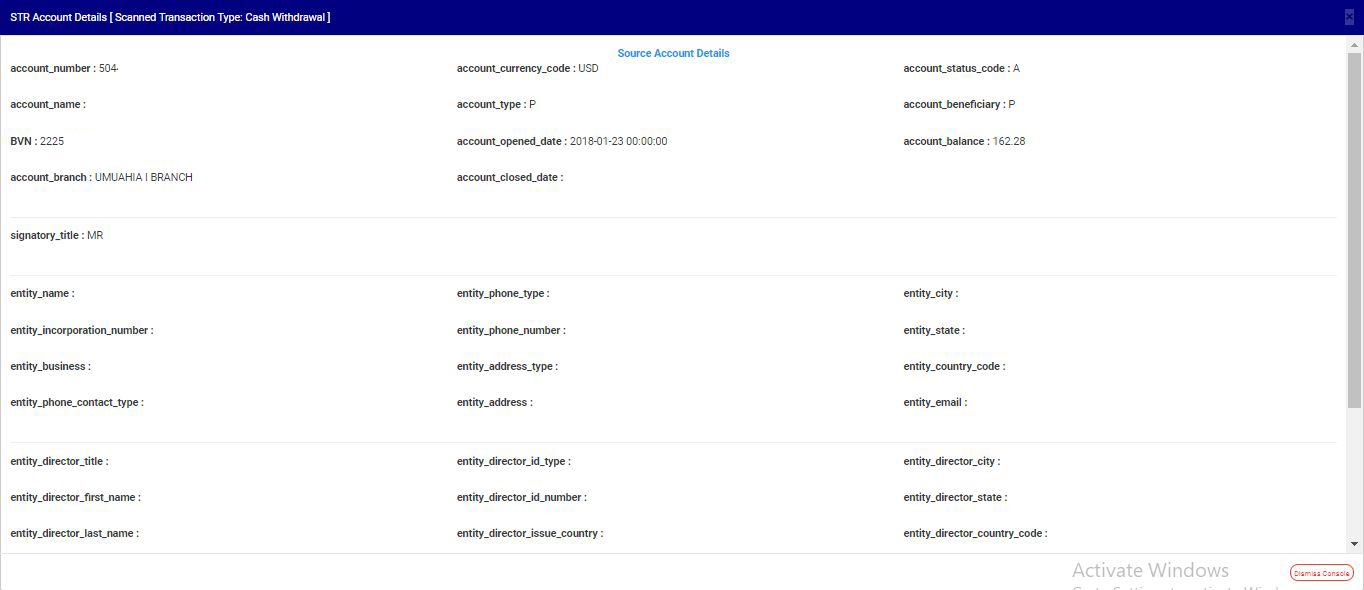
Task: Select the BVN value 2225
Action: click(x=52, y=142)
